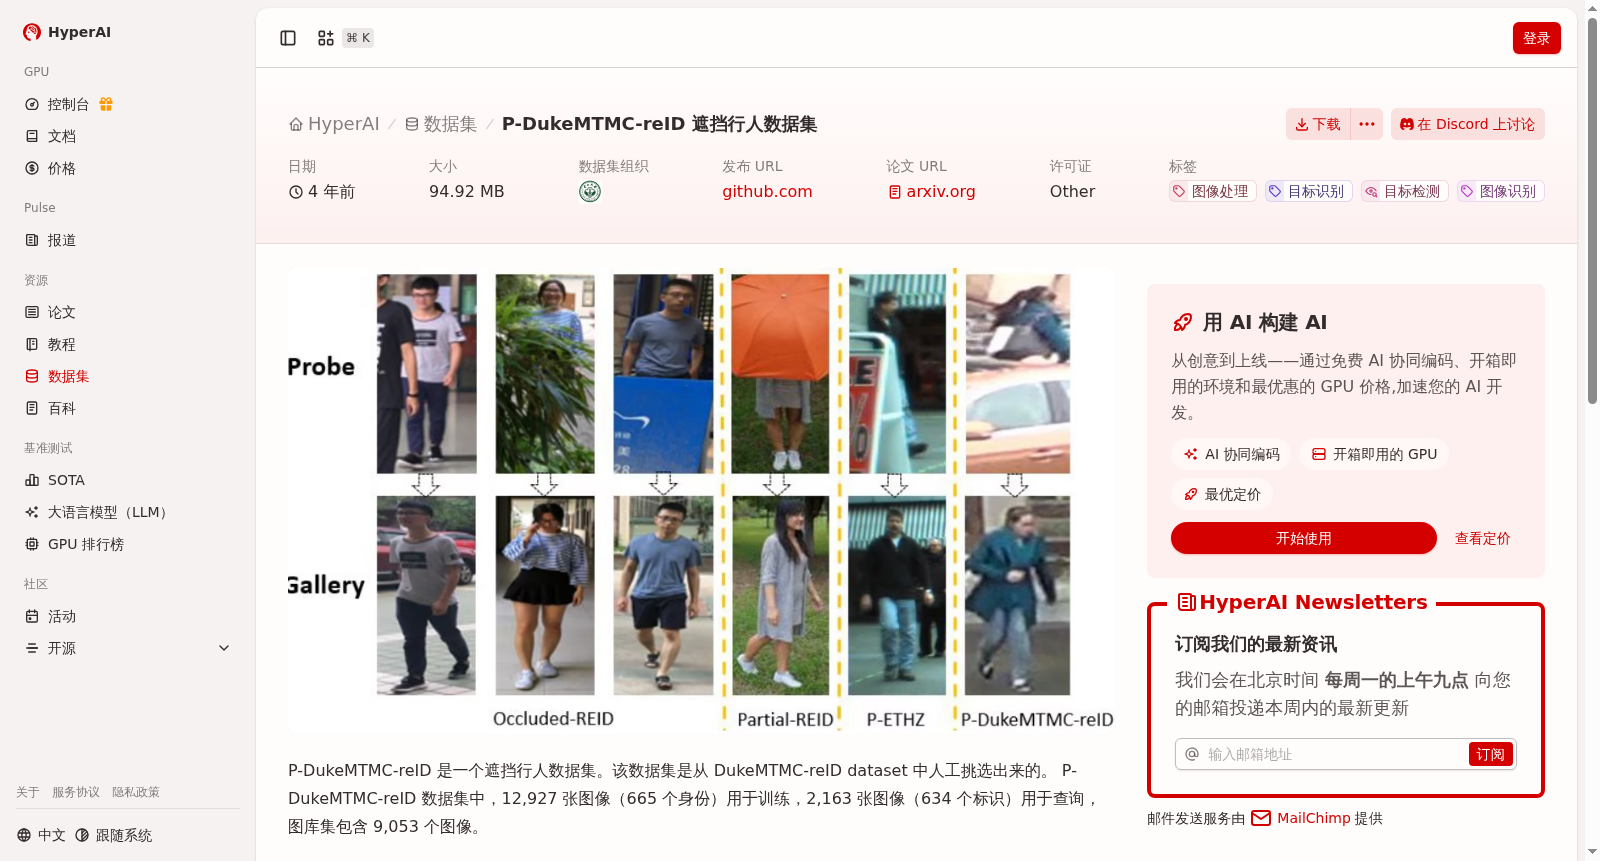The width and height of the screenshot is (1600, 861).
Task: Expand the 开源 chevron
Action: click(224, 648)
